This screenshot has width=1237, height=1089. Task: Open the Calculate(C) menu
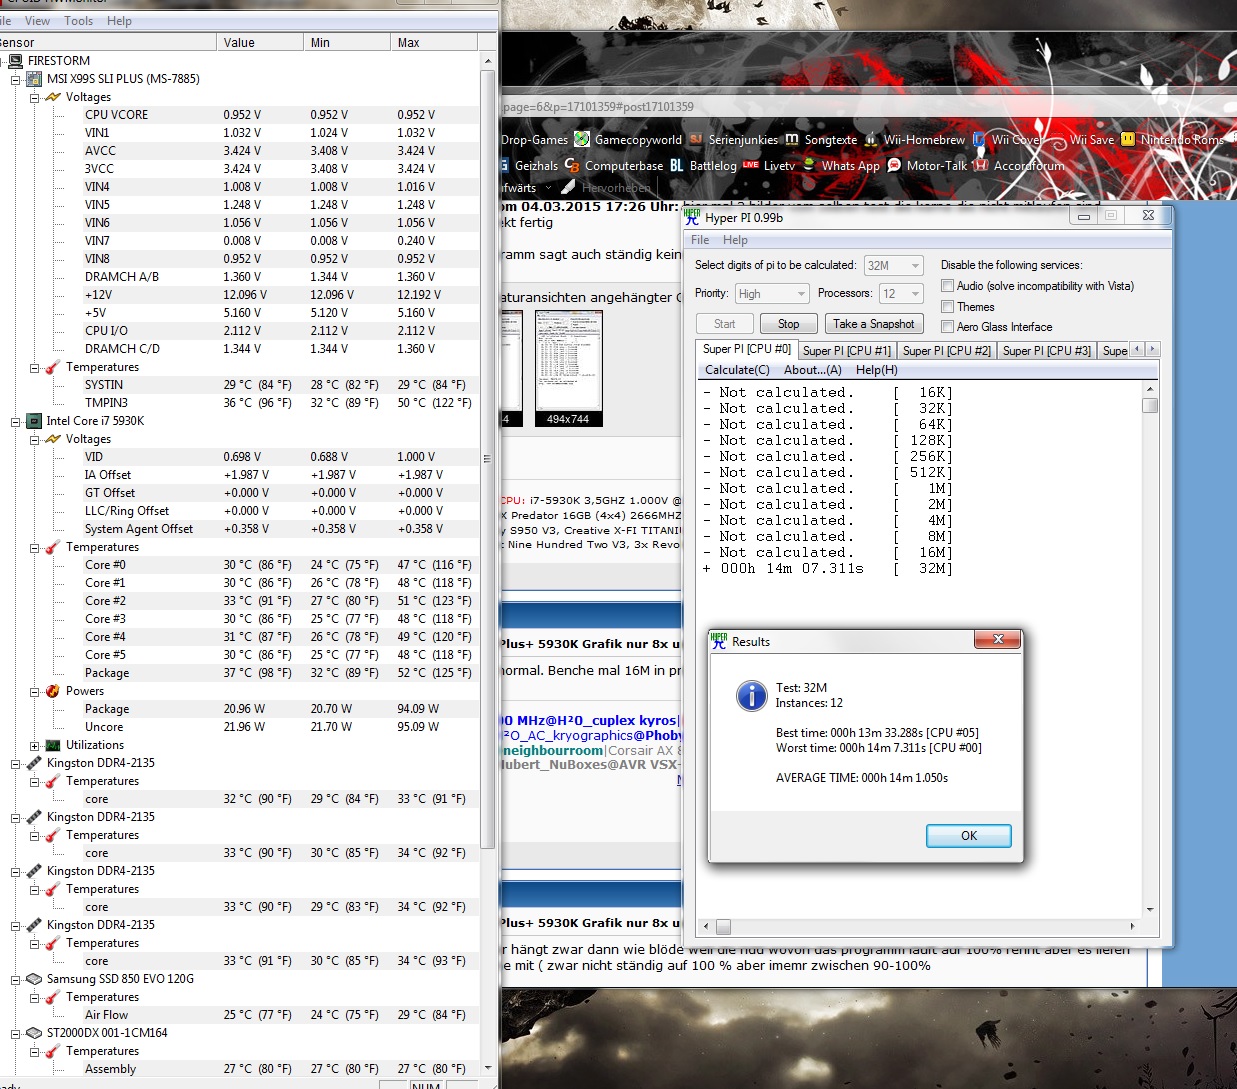(x=737, y=370)
